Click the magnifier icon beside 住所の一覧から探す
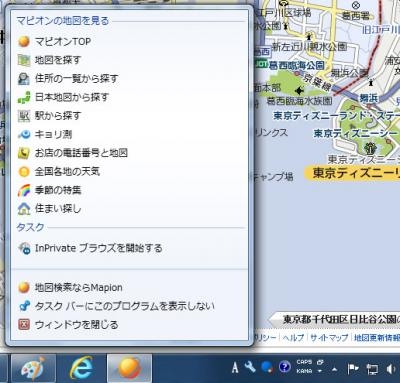The width and height of the screenshot is (400, 383). coord(24,79)
